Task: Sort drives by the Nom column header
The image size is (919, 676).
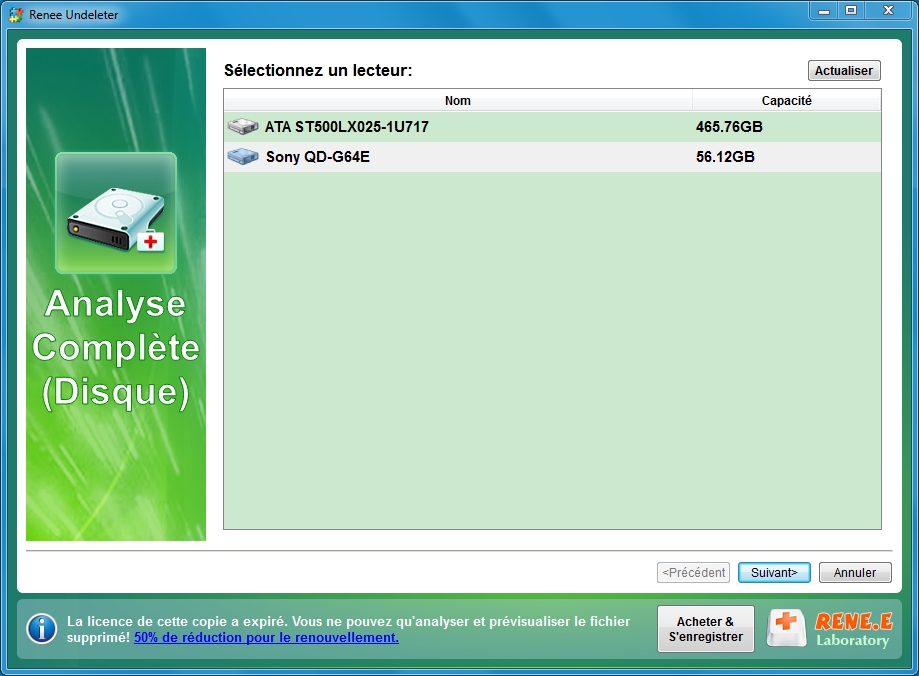Action: [458, 100]
